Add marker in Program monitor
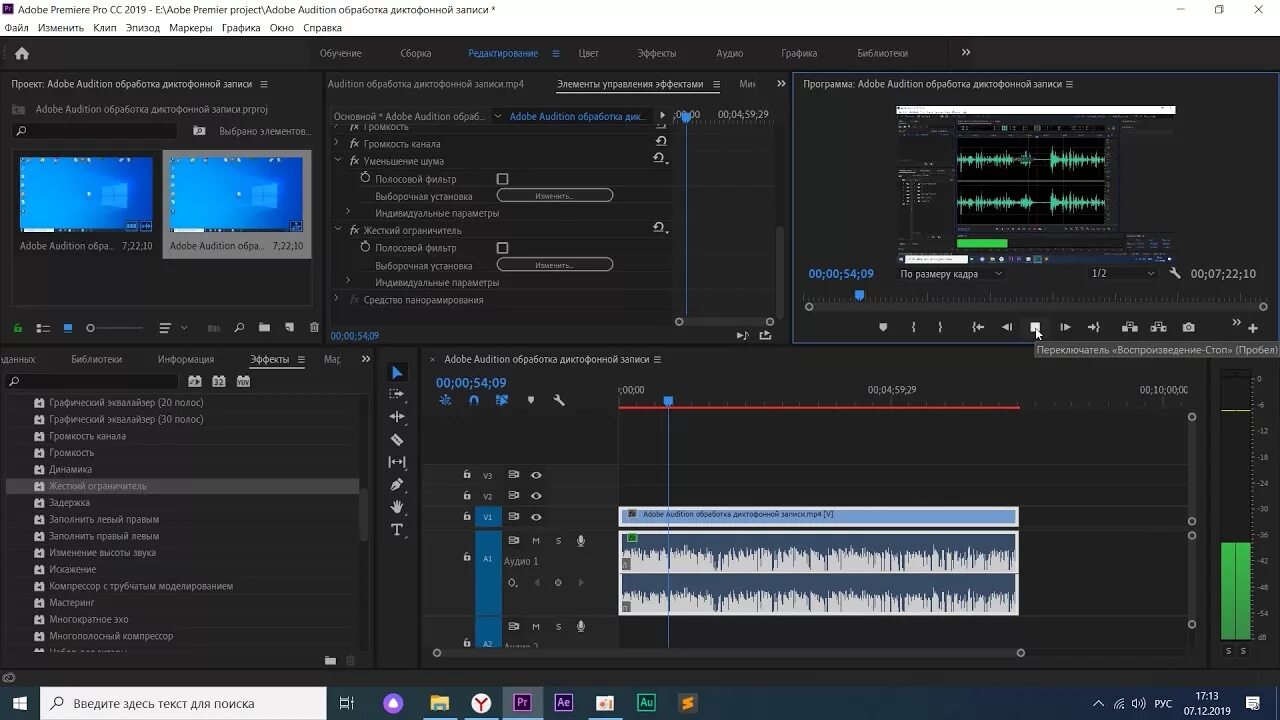Image resolution: width=1280 pixels, height=720 pixels. click(x=883, y=327)
